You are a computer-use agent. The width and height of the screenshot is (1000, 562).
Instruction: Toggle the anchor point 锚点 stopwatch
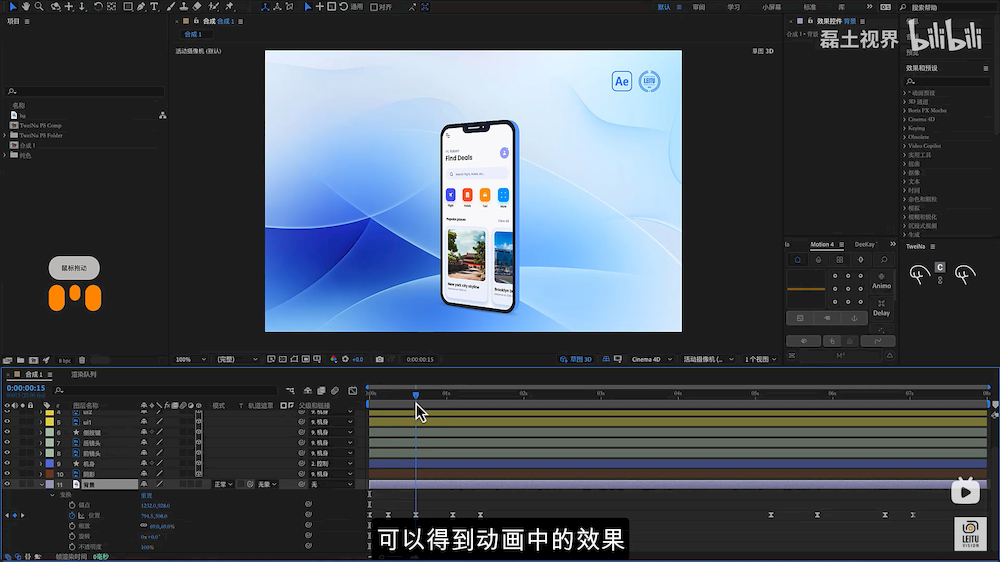pyautogui.click(x=72, y=505)
